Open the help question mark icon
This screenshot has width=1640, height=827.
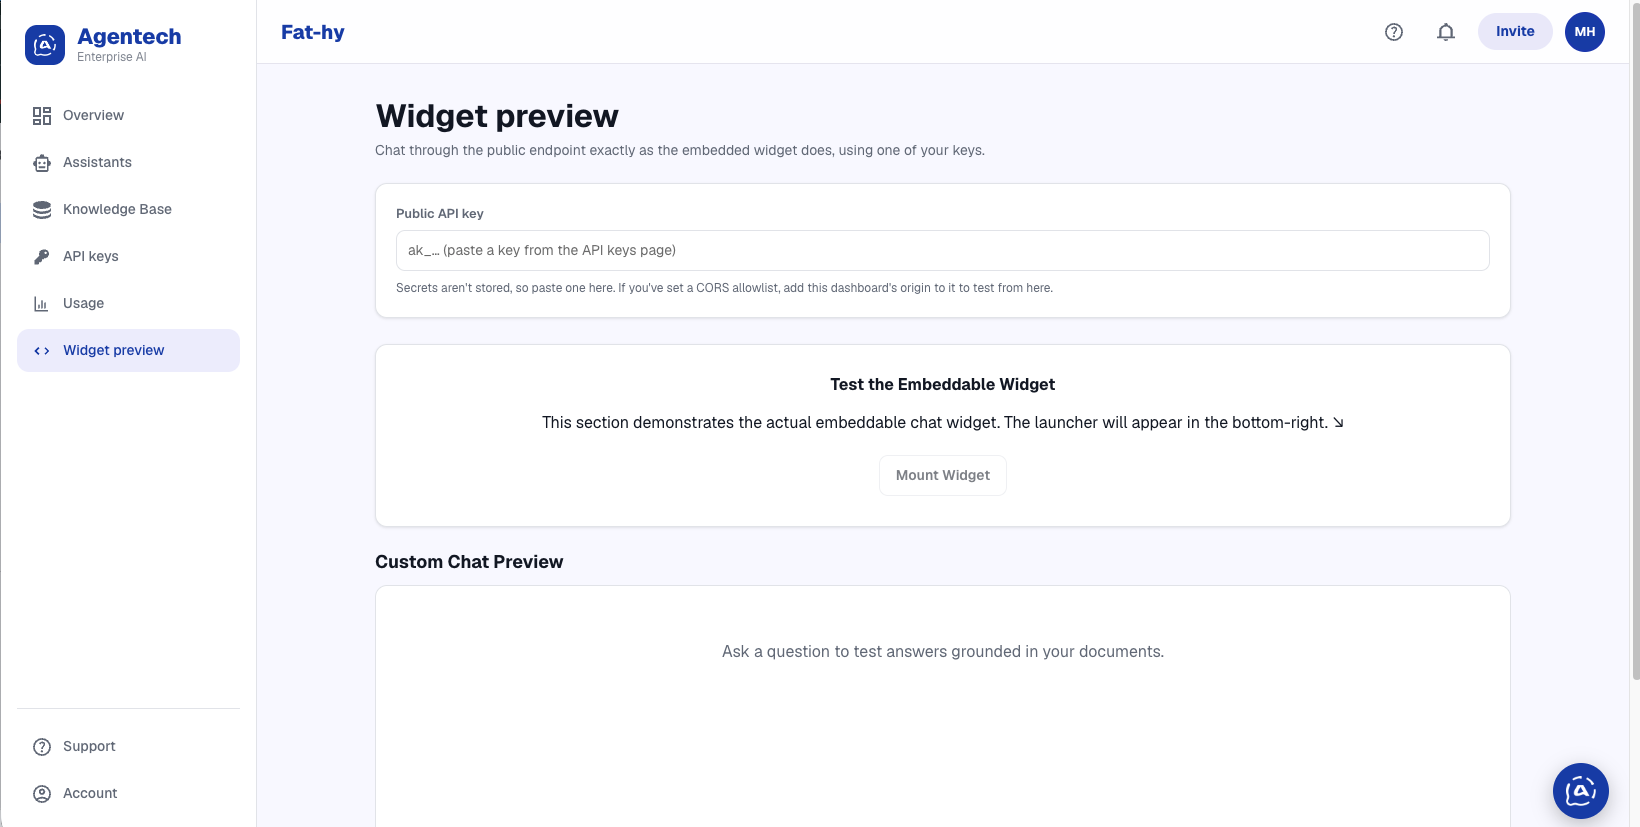1394,32
